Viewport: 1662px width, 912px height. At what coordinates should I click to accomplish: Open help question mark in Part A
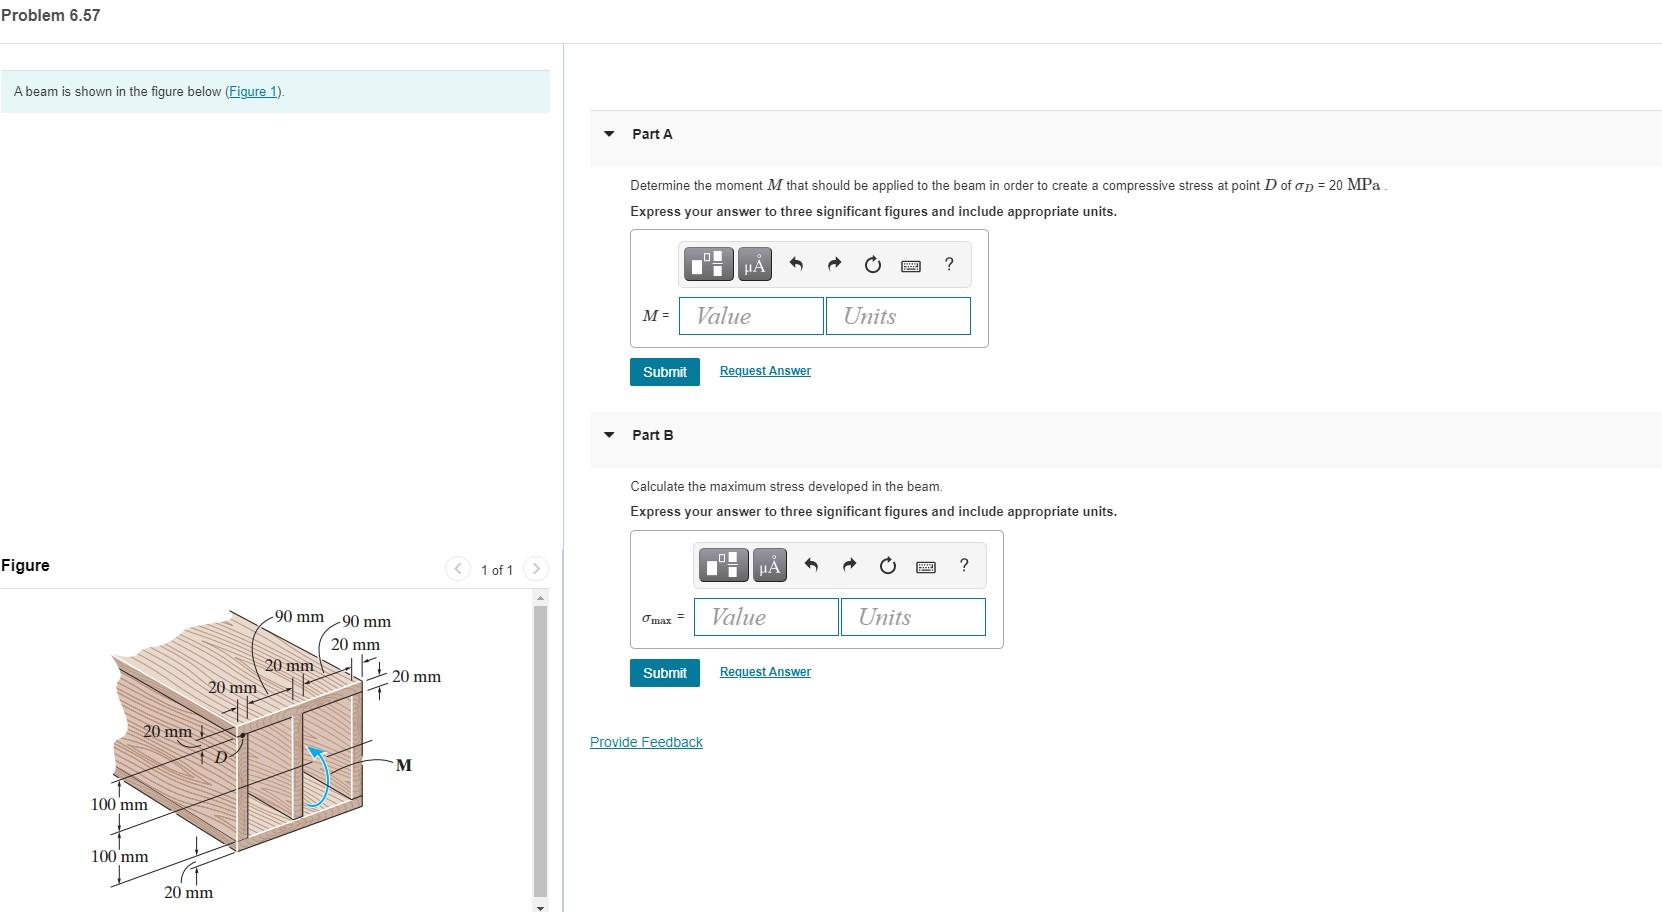coord(949,264)
